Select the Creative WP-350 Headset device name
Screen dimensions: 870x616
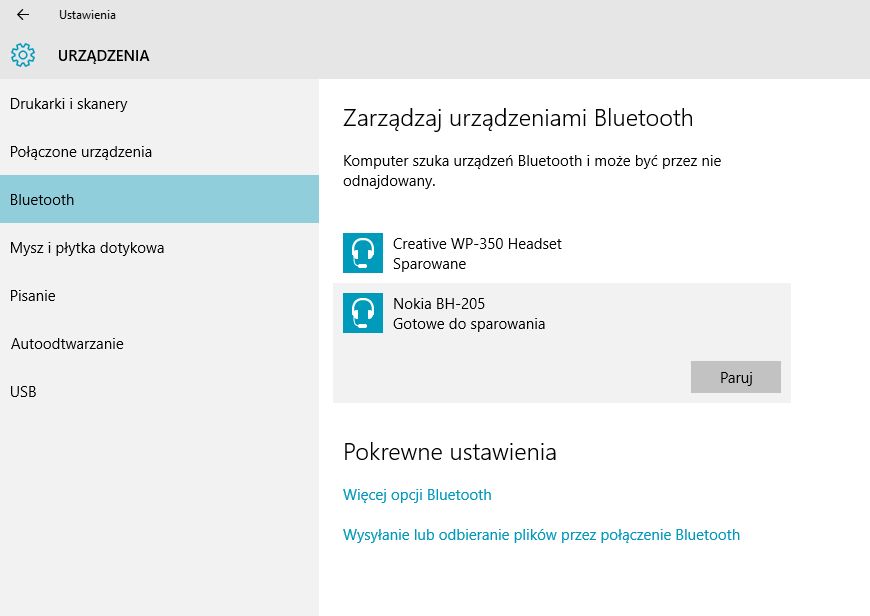477,244
